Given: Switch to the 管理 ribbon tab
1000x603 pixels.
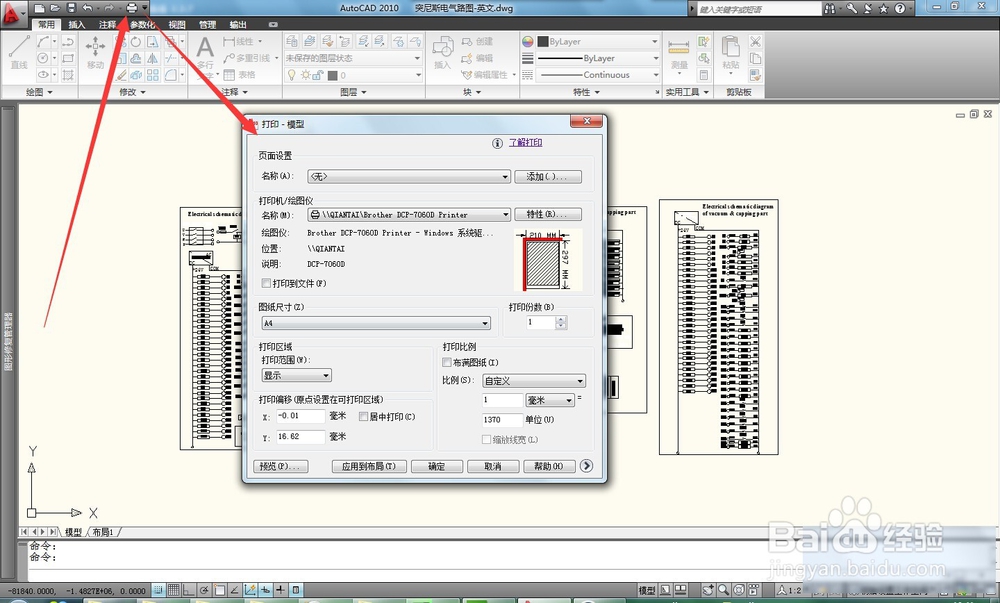Looking at the screenshot, I should coord(207,24).
